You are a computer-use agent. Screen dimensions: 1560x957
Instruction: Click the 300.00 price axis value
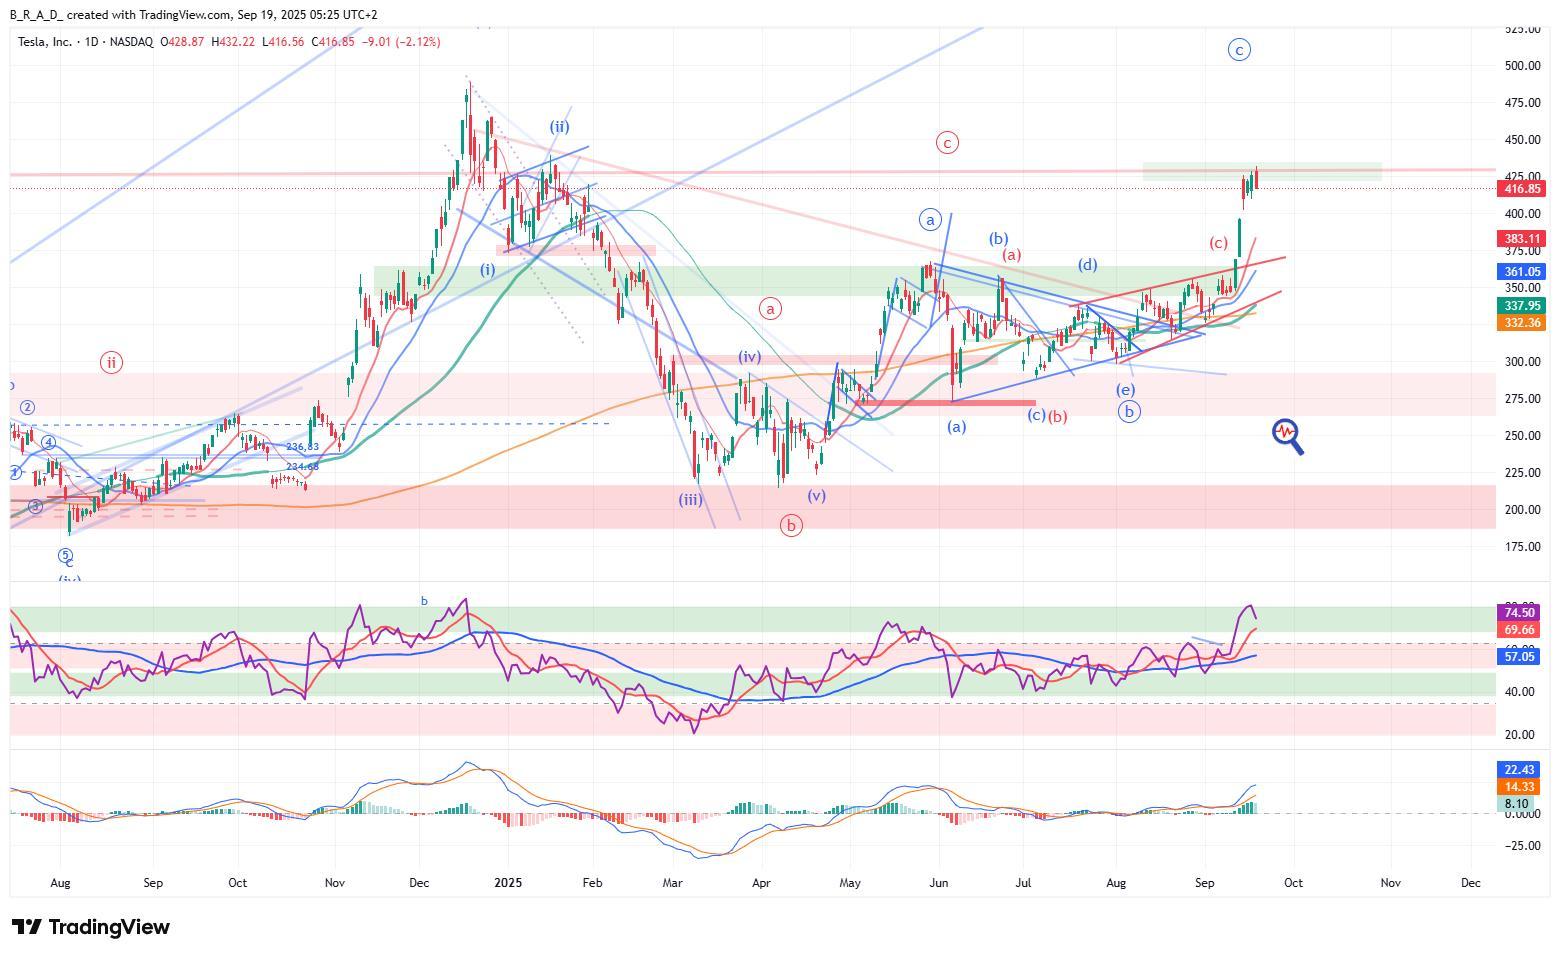(1522, 362)
